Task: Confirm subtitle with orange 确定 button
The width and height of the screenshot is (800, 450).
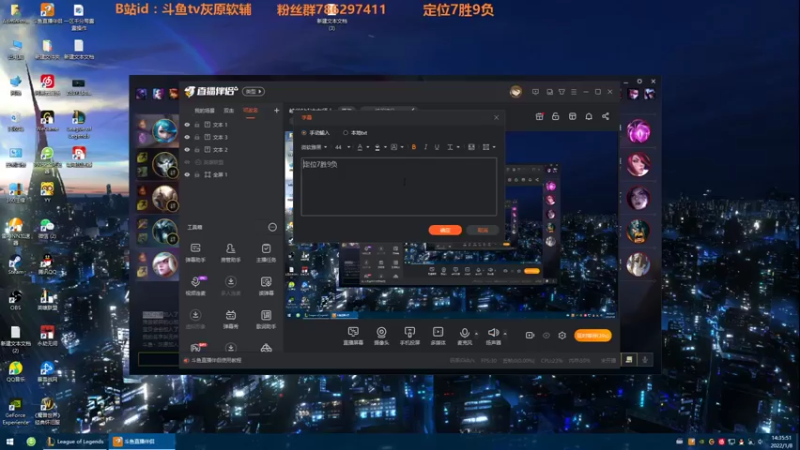Action: tap(445, 230)
